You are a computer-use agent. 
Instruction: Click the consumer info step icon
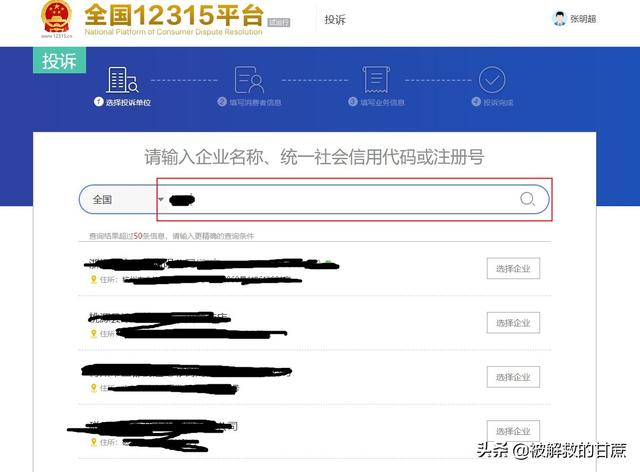[249, 80]
